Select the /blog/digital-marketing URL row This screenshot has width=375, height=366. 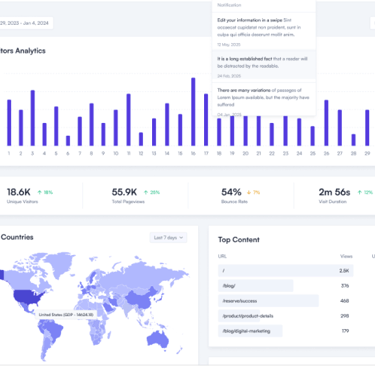coord(286,331)
